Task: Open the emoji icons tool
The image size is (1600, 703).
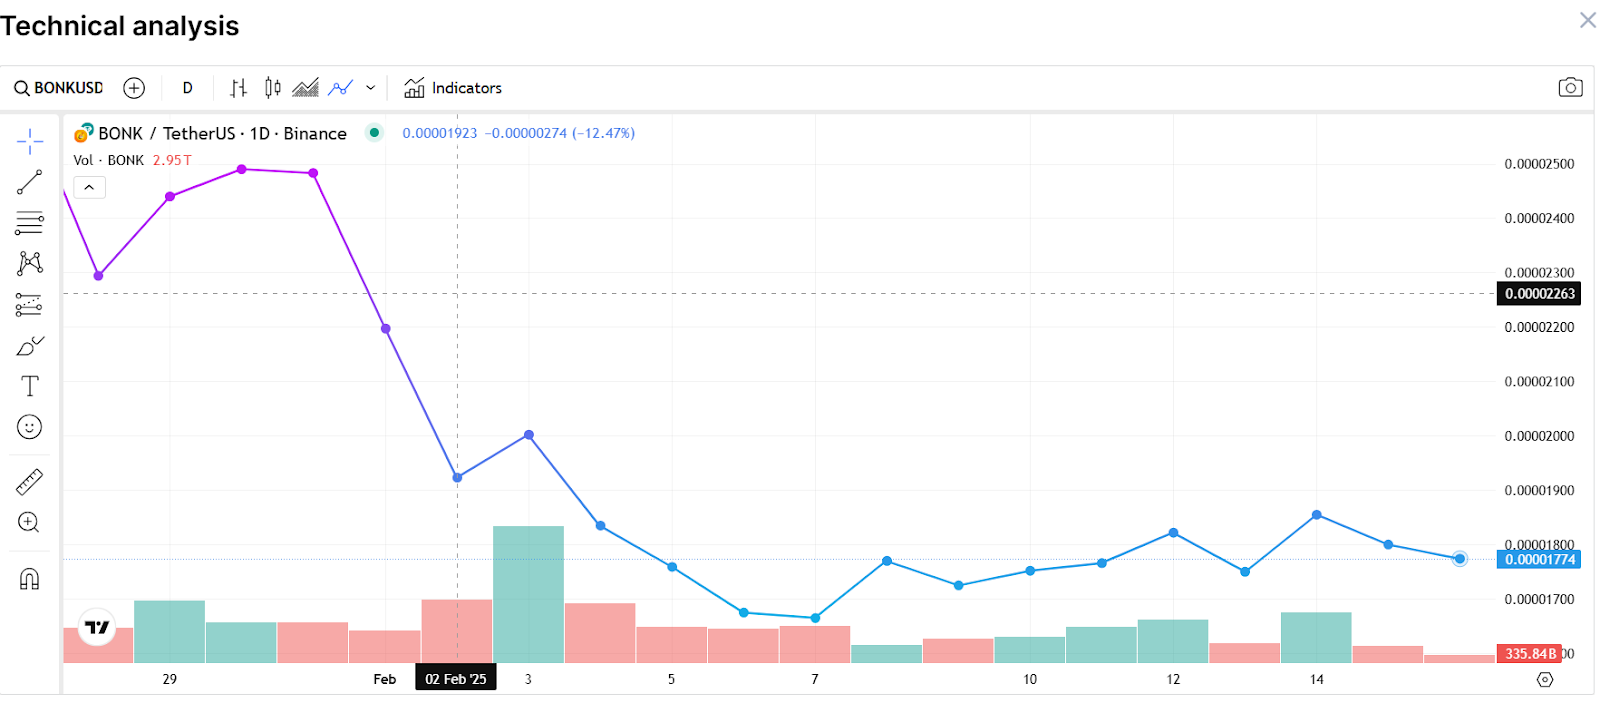Action: pyautogui.click(x=30, y=427)
